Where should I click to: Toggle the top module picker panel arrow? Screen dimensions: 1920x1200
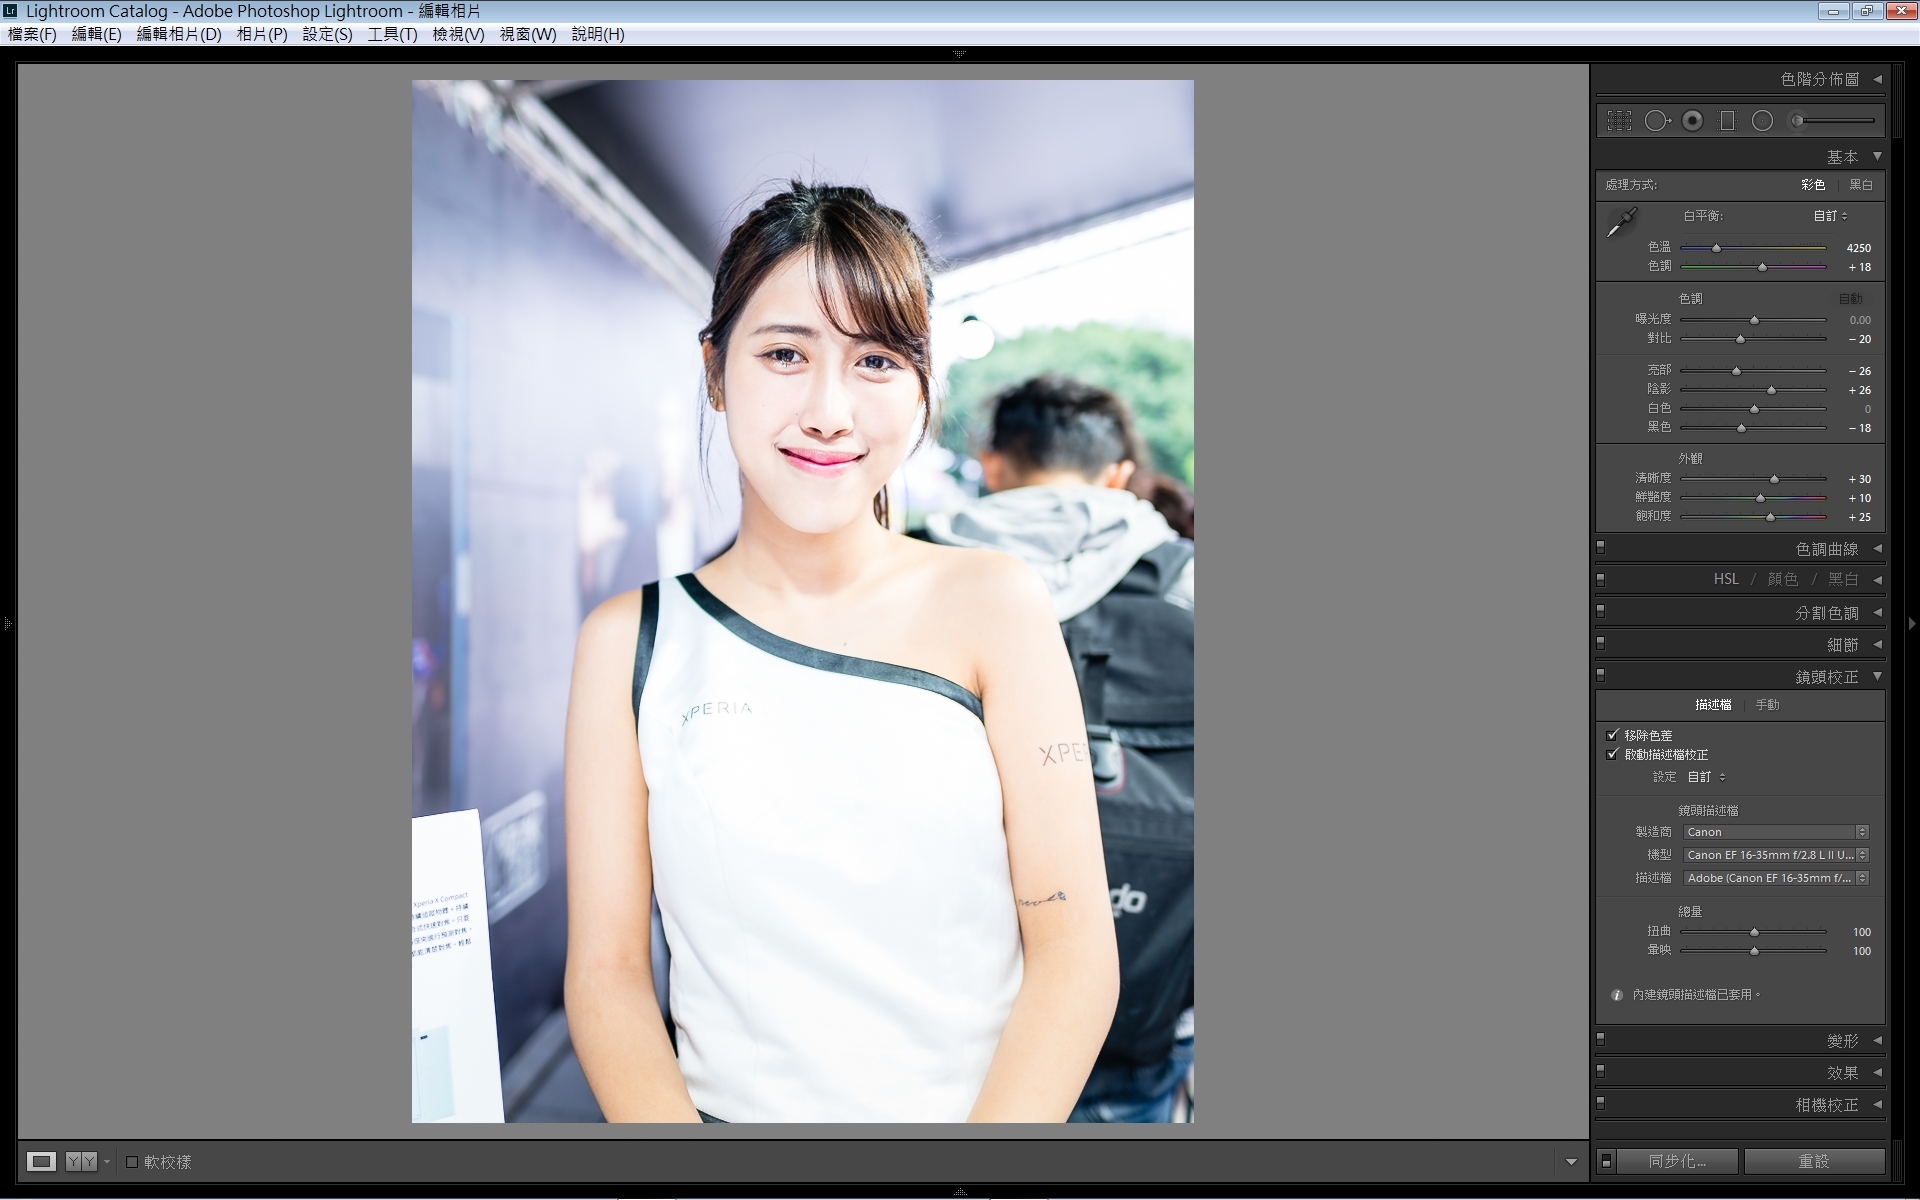pyautogui.click(x=959, y=54)
